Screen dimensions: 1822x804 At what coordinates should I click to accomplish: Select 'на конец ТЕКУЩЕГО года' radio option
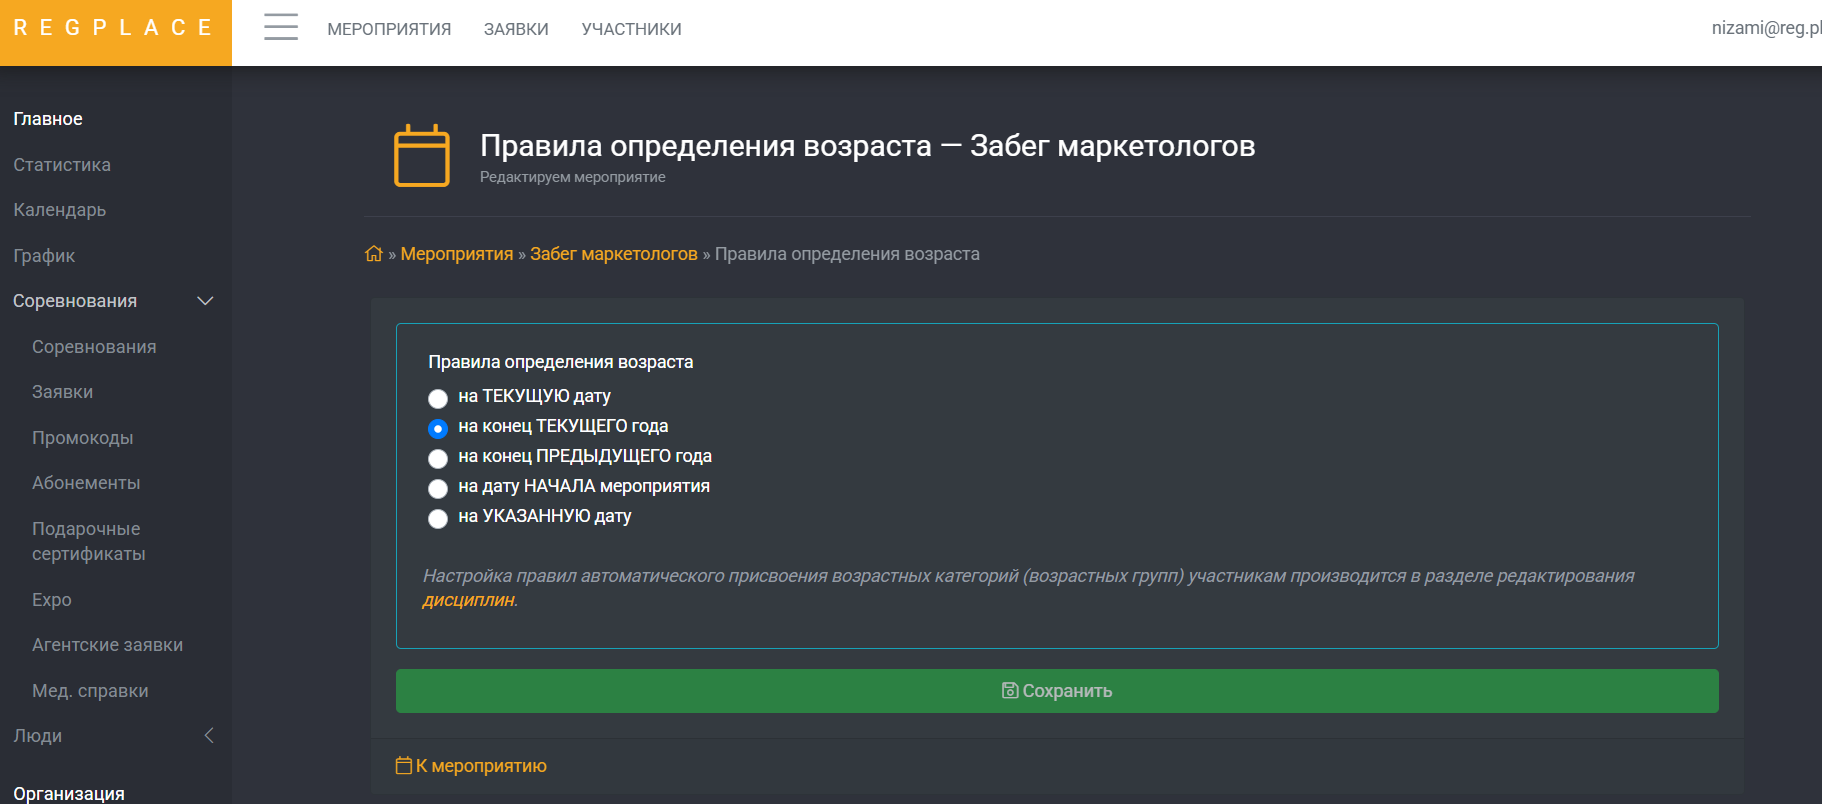438,428
